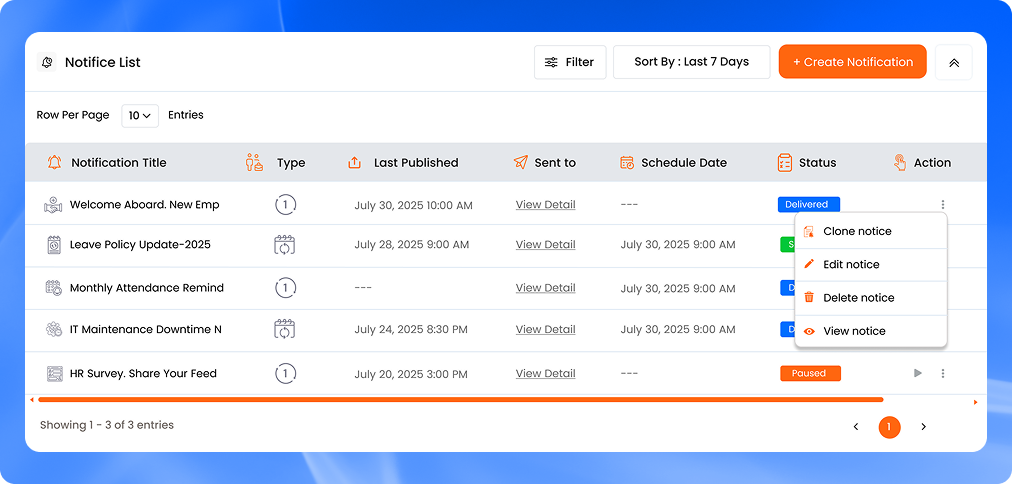The width and height of the screenshot is (1012, 484).
Task: Open the Sort By Last 7 Days dropdown
Action: [691, 62]
